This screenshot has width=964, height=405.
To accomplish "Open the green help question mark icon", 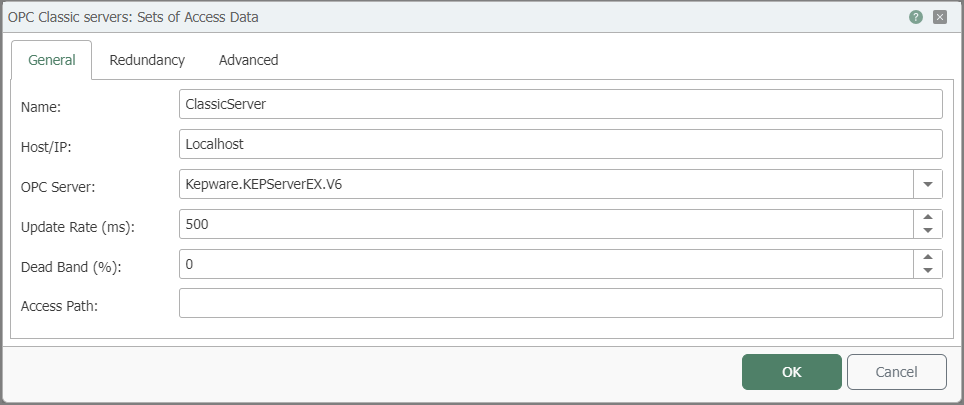I will [915, 17].
